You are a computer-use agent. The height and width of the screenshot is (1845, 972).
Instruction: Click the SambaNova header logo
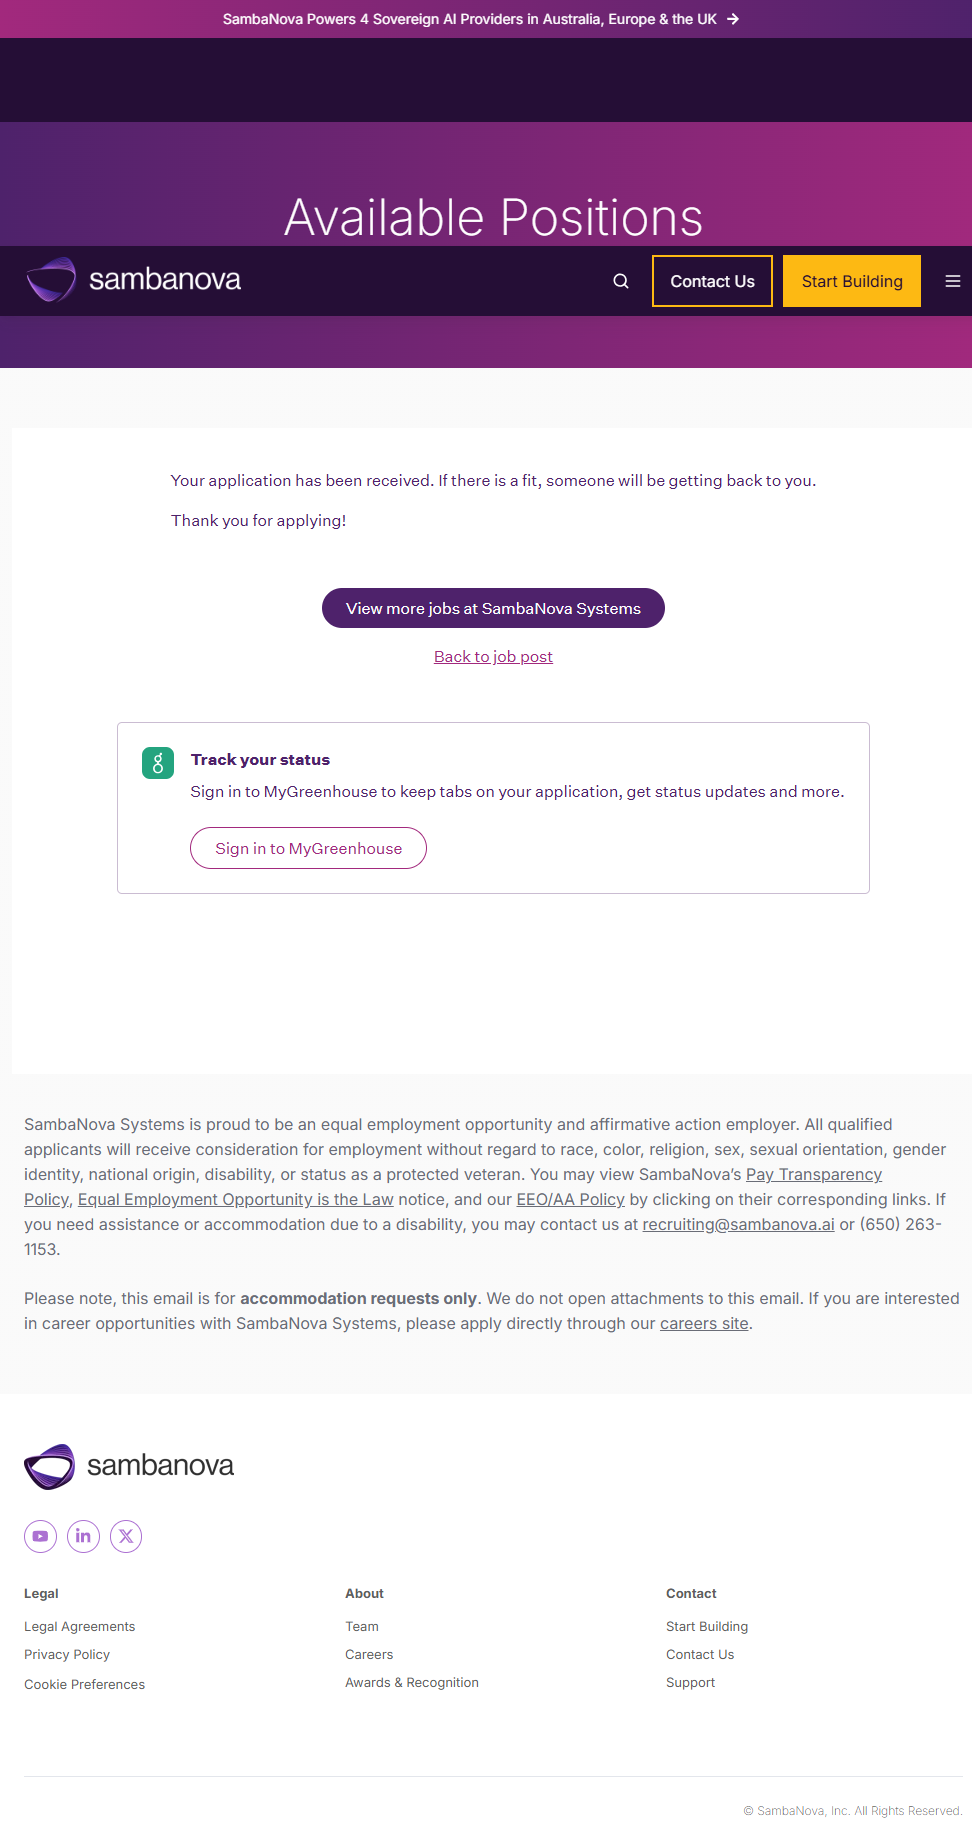coord(134,280)
